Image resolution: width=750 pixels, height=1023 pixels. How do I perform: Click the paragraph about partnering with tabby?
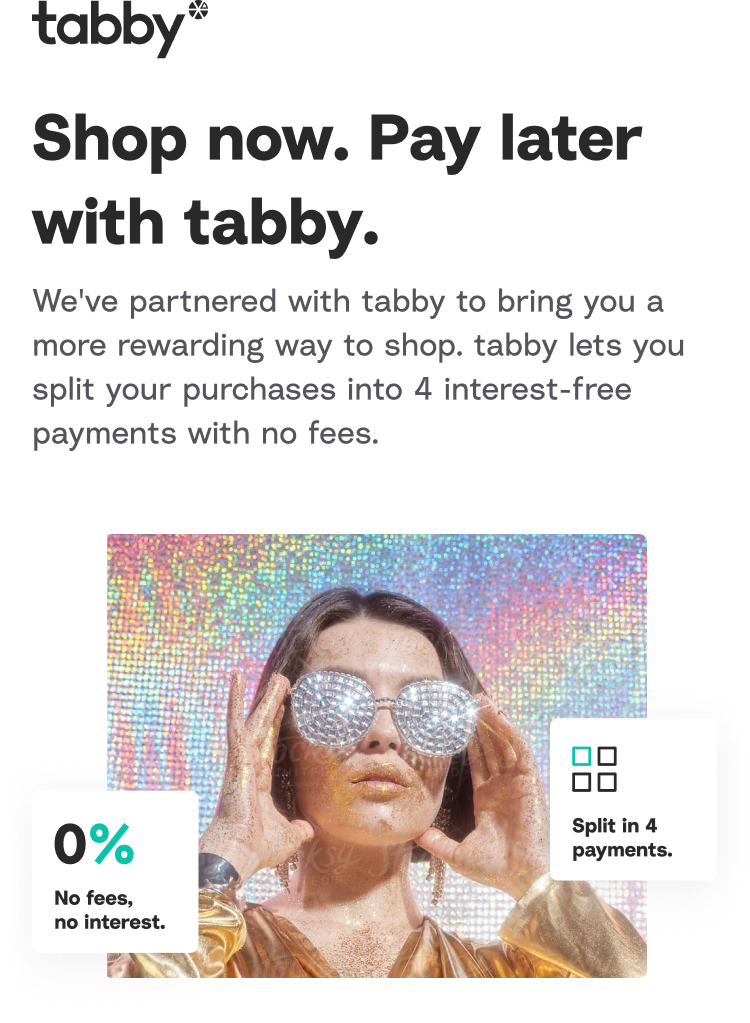358,367
